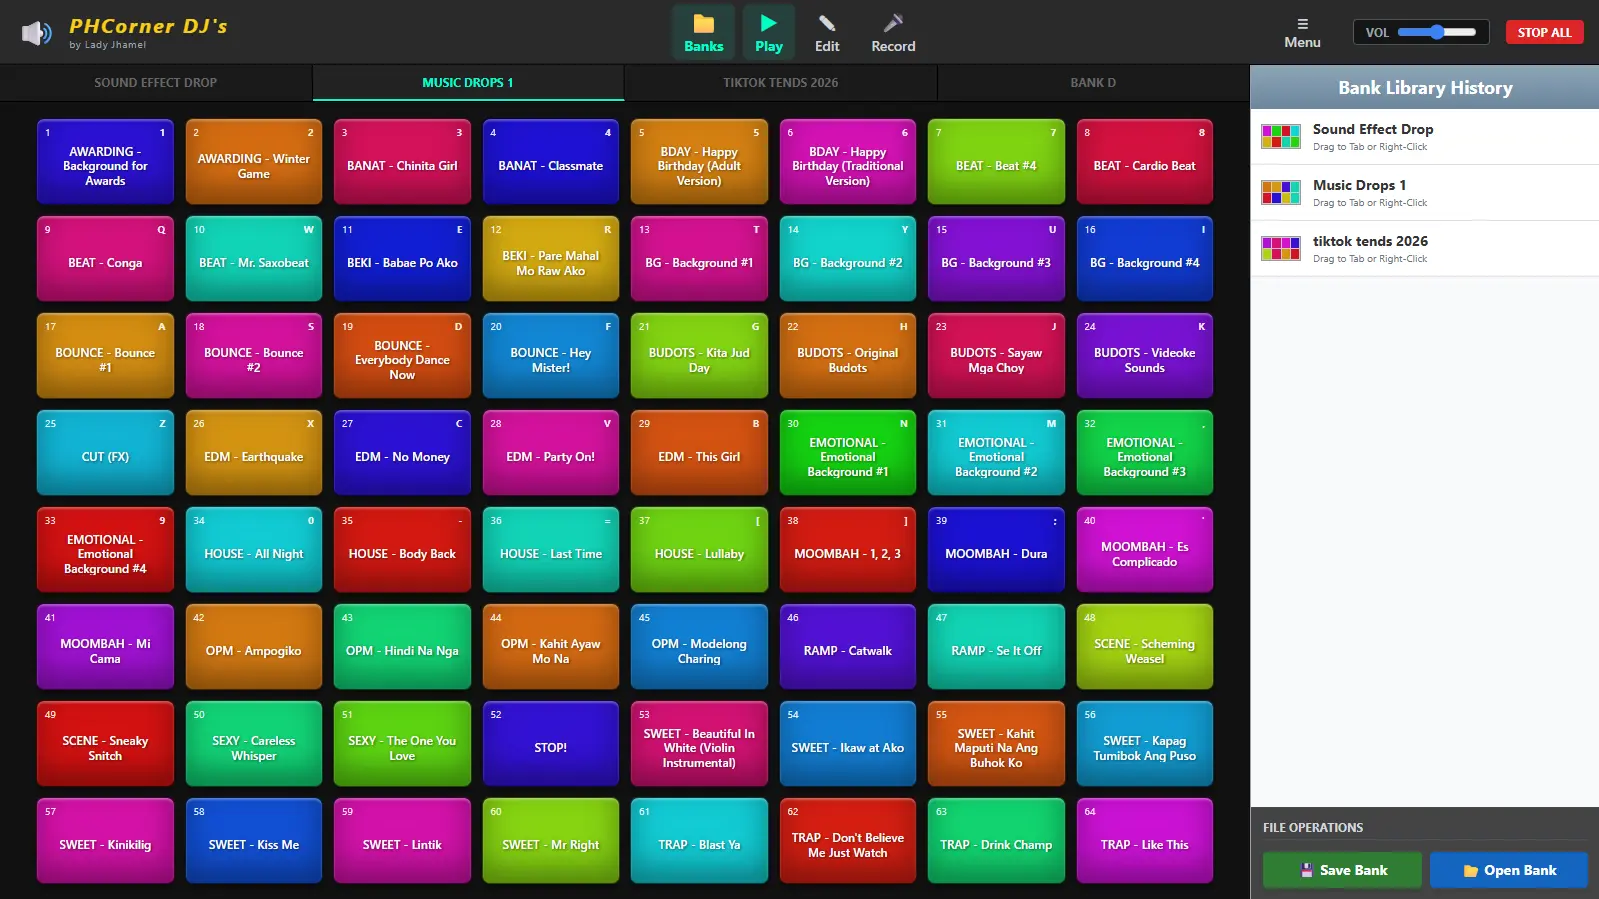This screenshot has height=899, width=1599.
Task: Play TRAP - Don't Believe Me pad
Action: [x=848, y=840]
